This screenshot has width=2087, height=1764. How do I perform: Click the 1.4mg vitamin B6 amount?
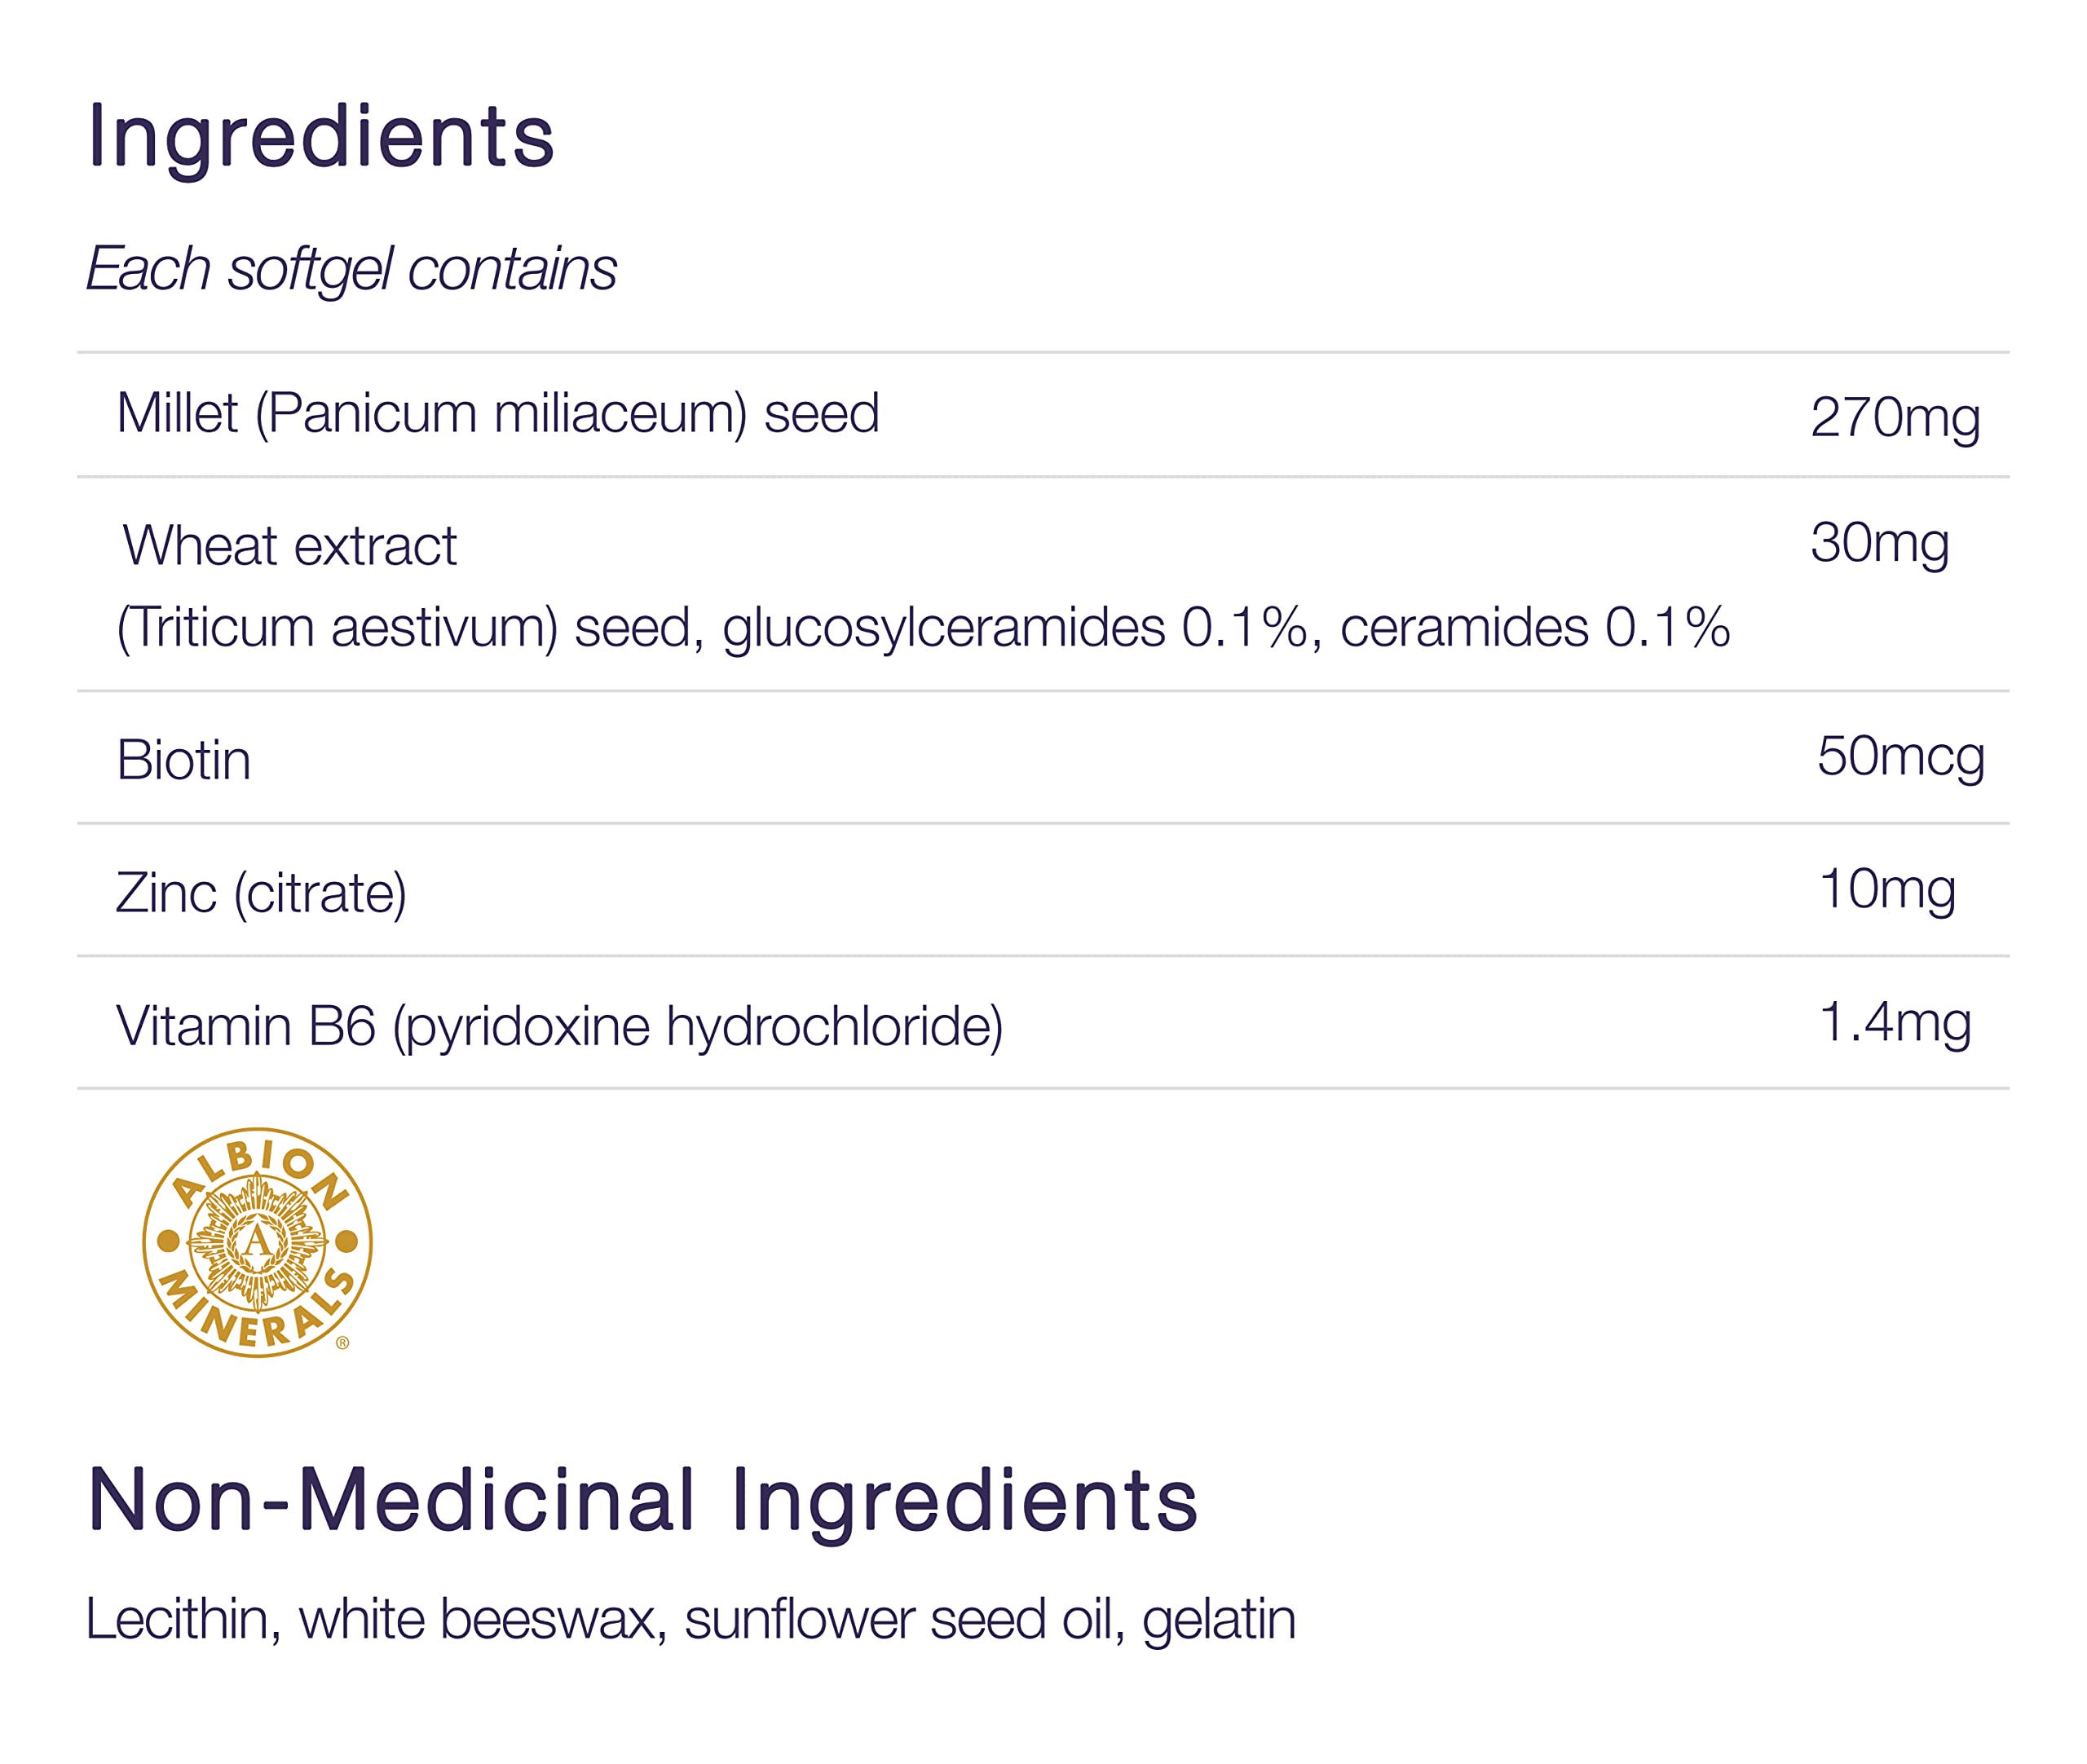pos(1895,1024)
